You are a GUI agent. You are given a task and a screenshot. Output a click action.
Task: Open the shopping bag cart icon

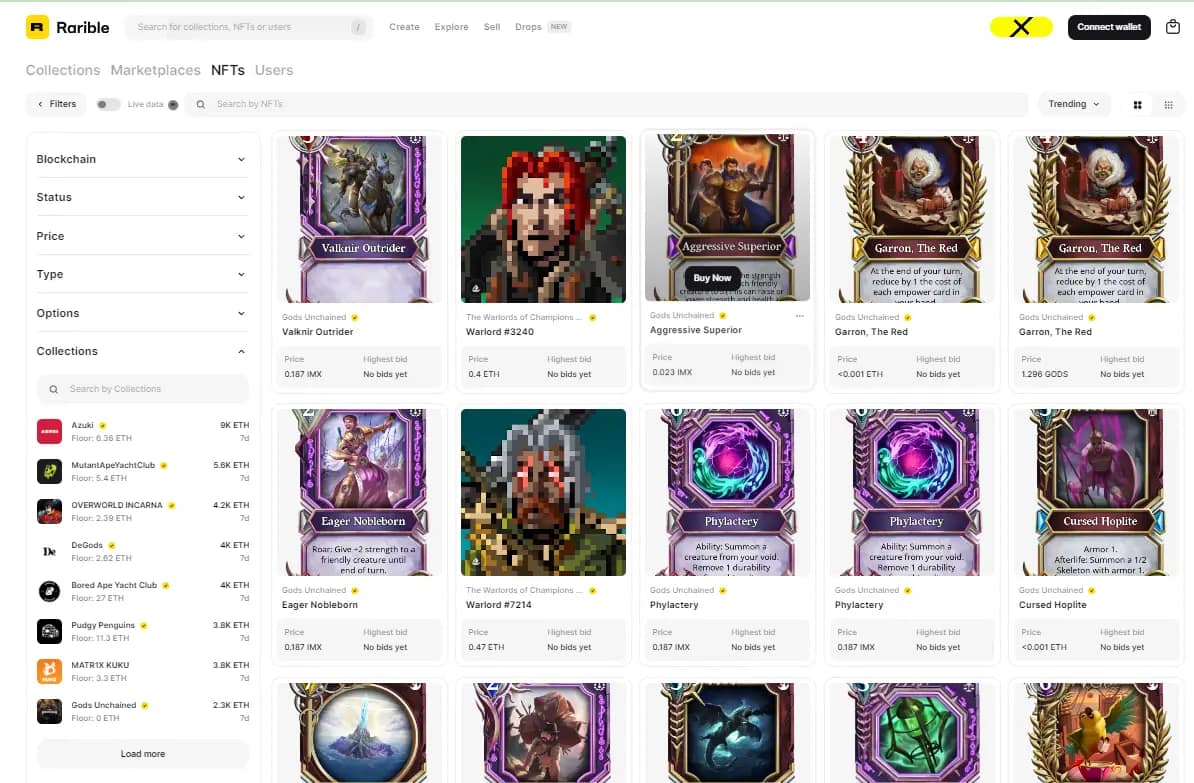(1173, 27)
